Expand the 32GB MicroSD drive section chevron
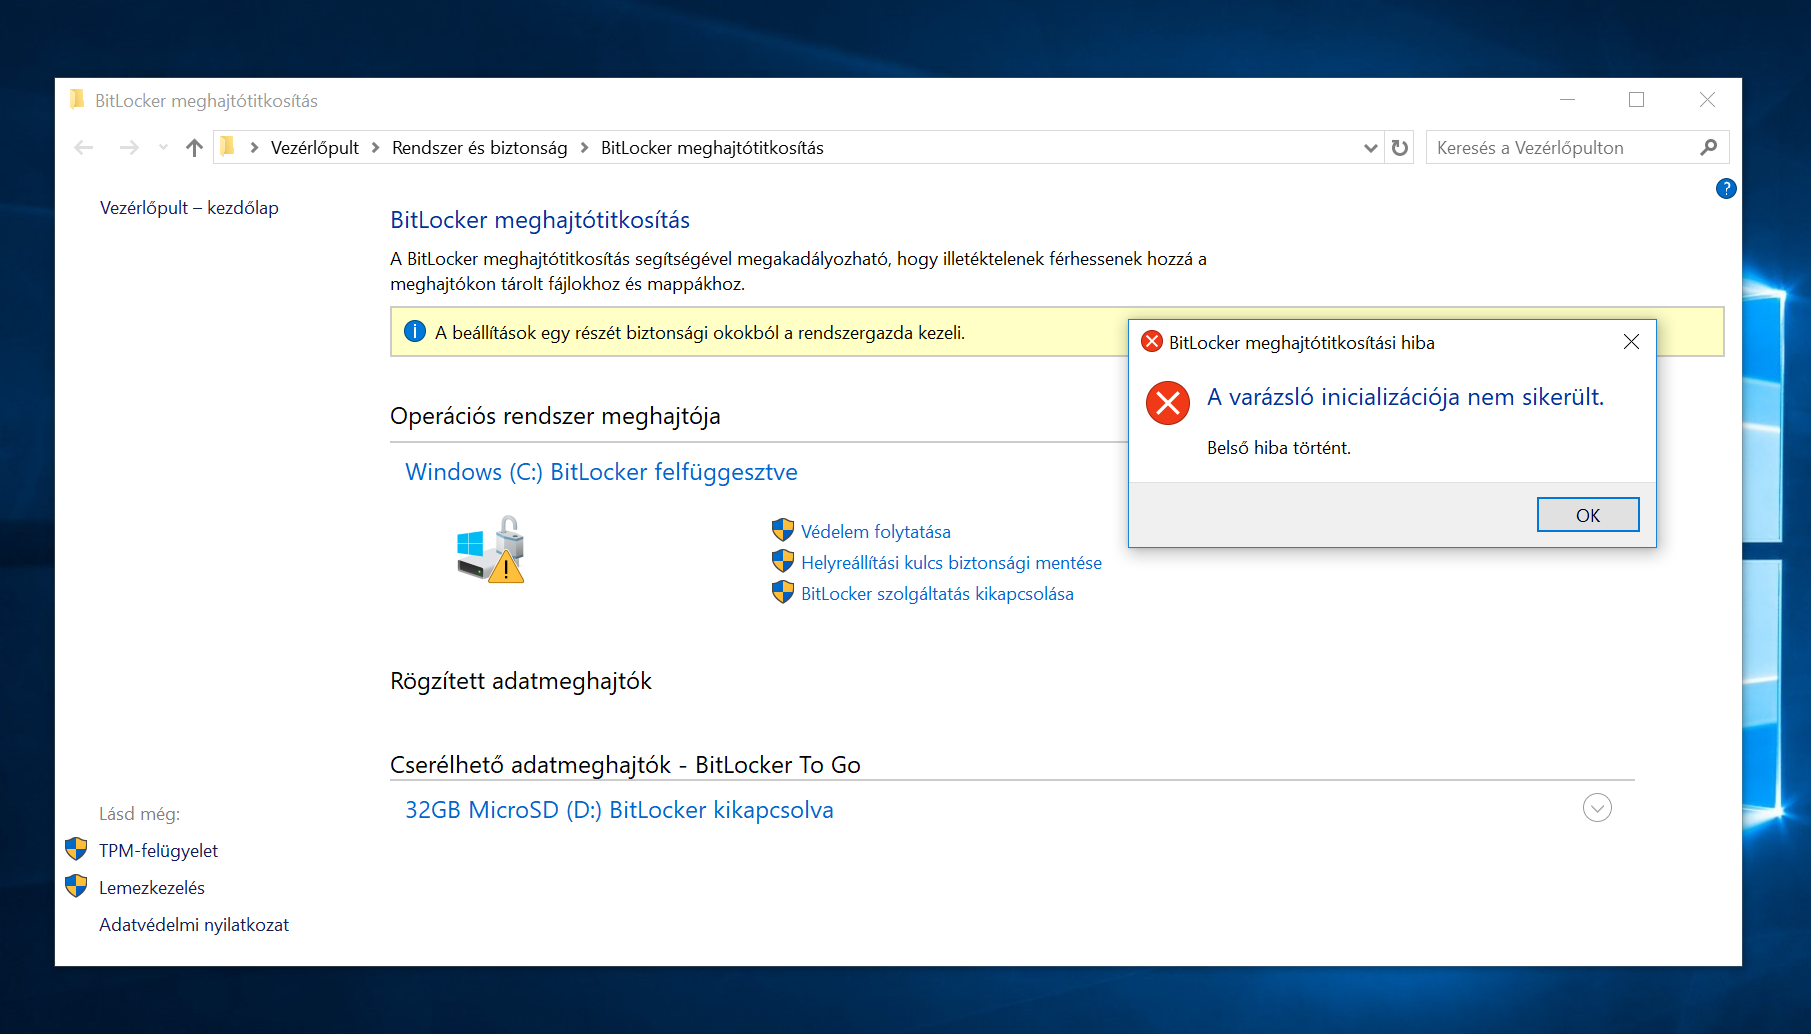 click(1597, 808)
